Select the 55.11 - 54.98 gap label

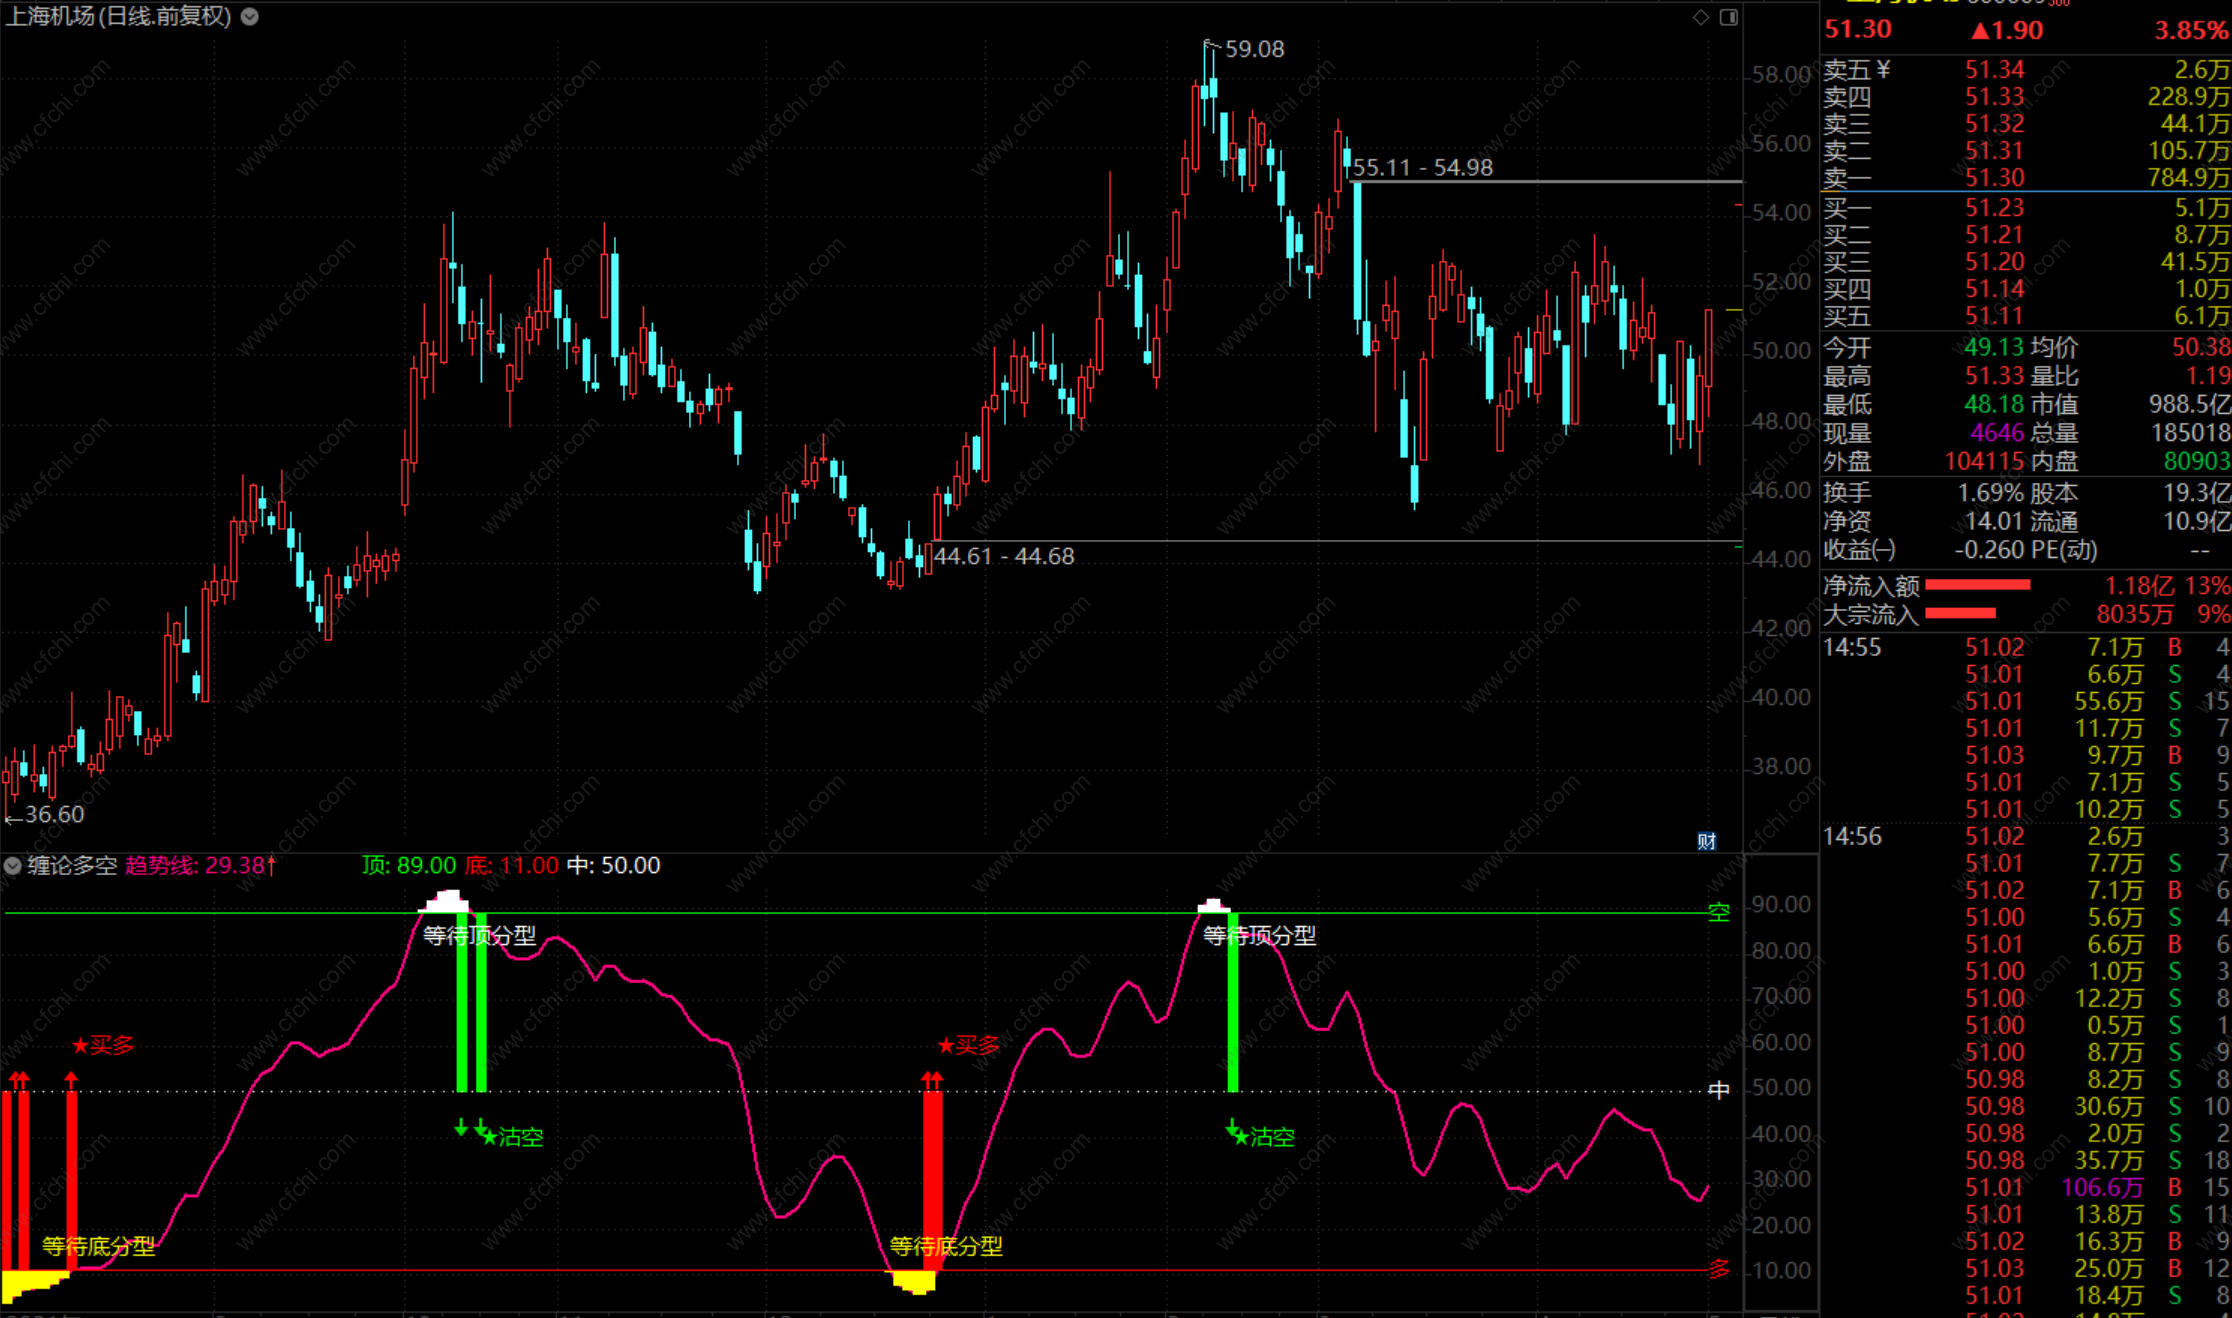point(1422,168)
